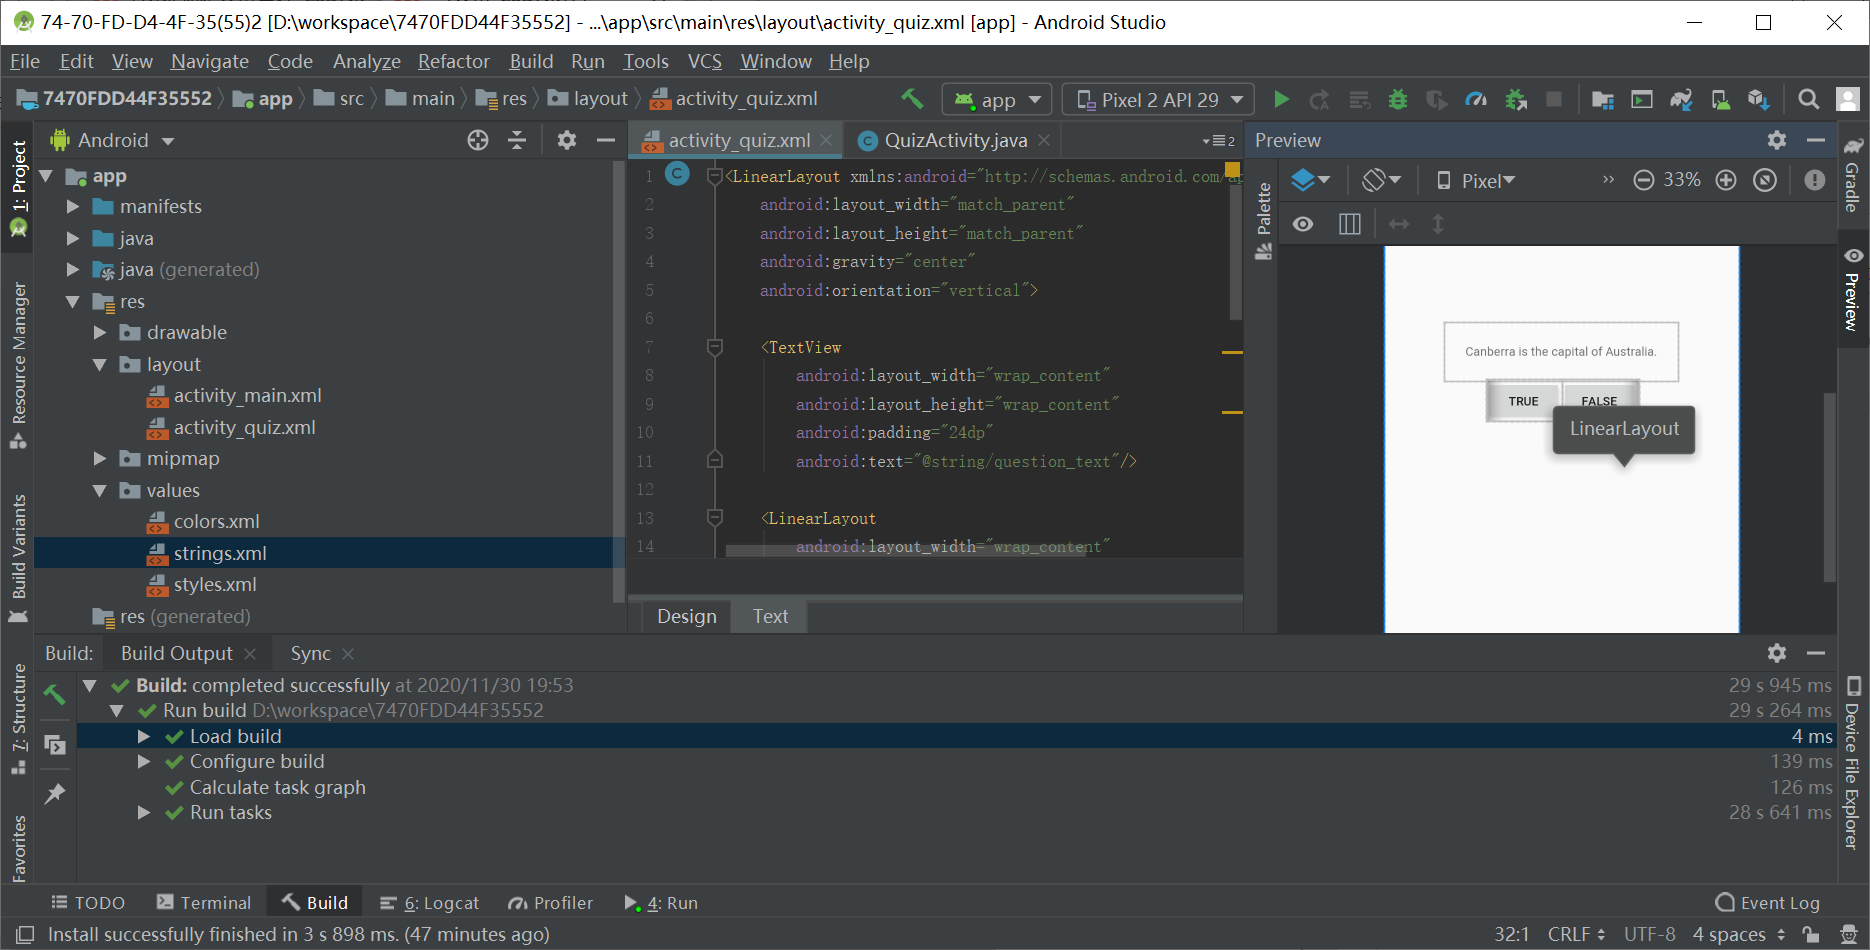Open the Pixel 2 API 29 device dropdown
The height and width of the screenshot is (950, 1870).
pyautogui.click(x=1157, y=99)
